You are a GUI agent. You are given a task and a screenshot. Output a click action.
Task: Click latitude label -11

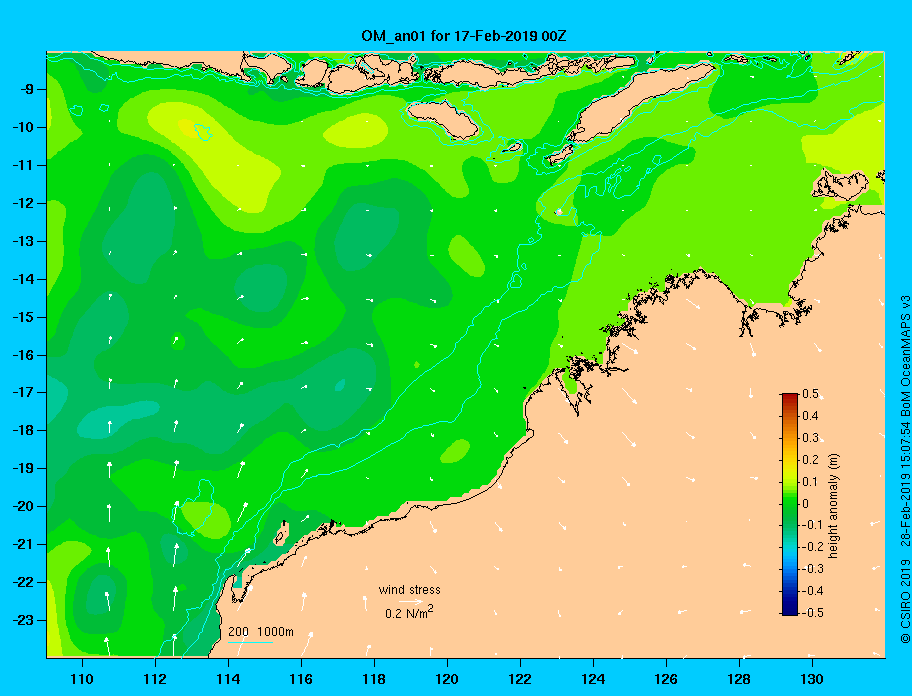pos(23,166)
